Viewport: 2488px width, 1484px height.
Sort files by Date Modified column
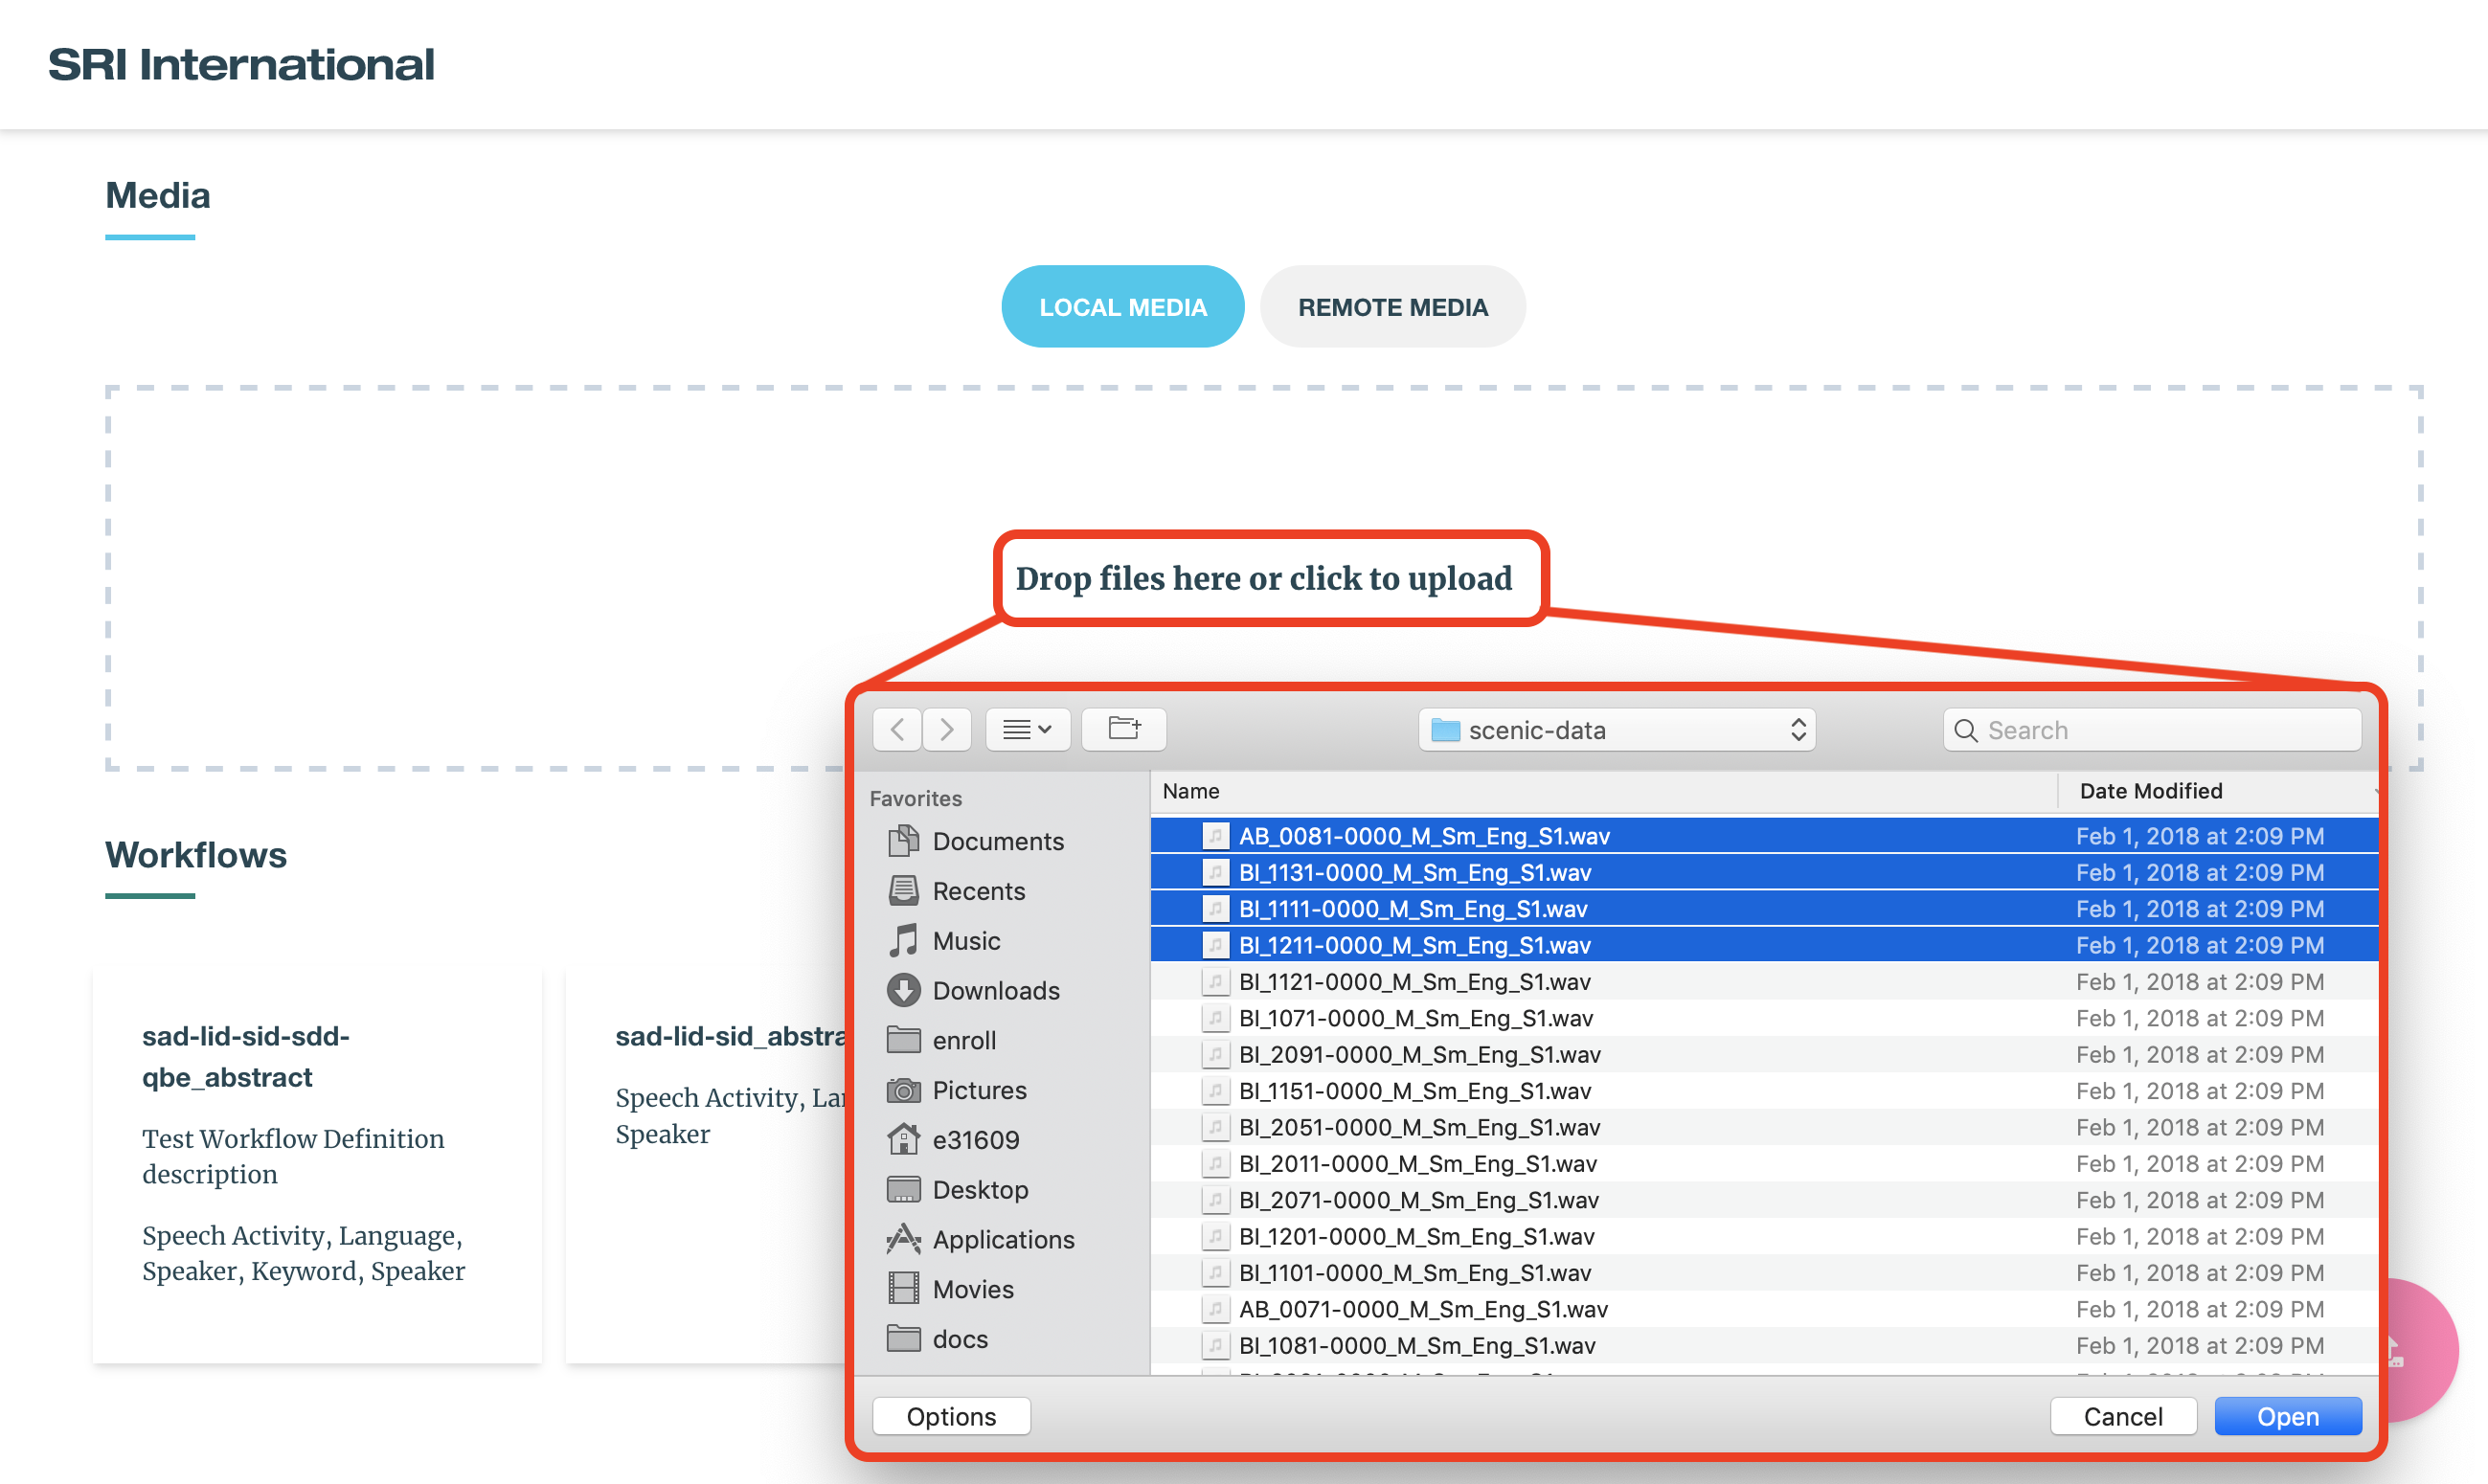pos(2150,791)
